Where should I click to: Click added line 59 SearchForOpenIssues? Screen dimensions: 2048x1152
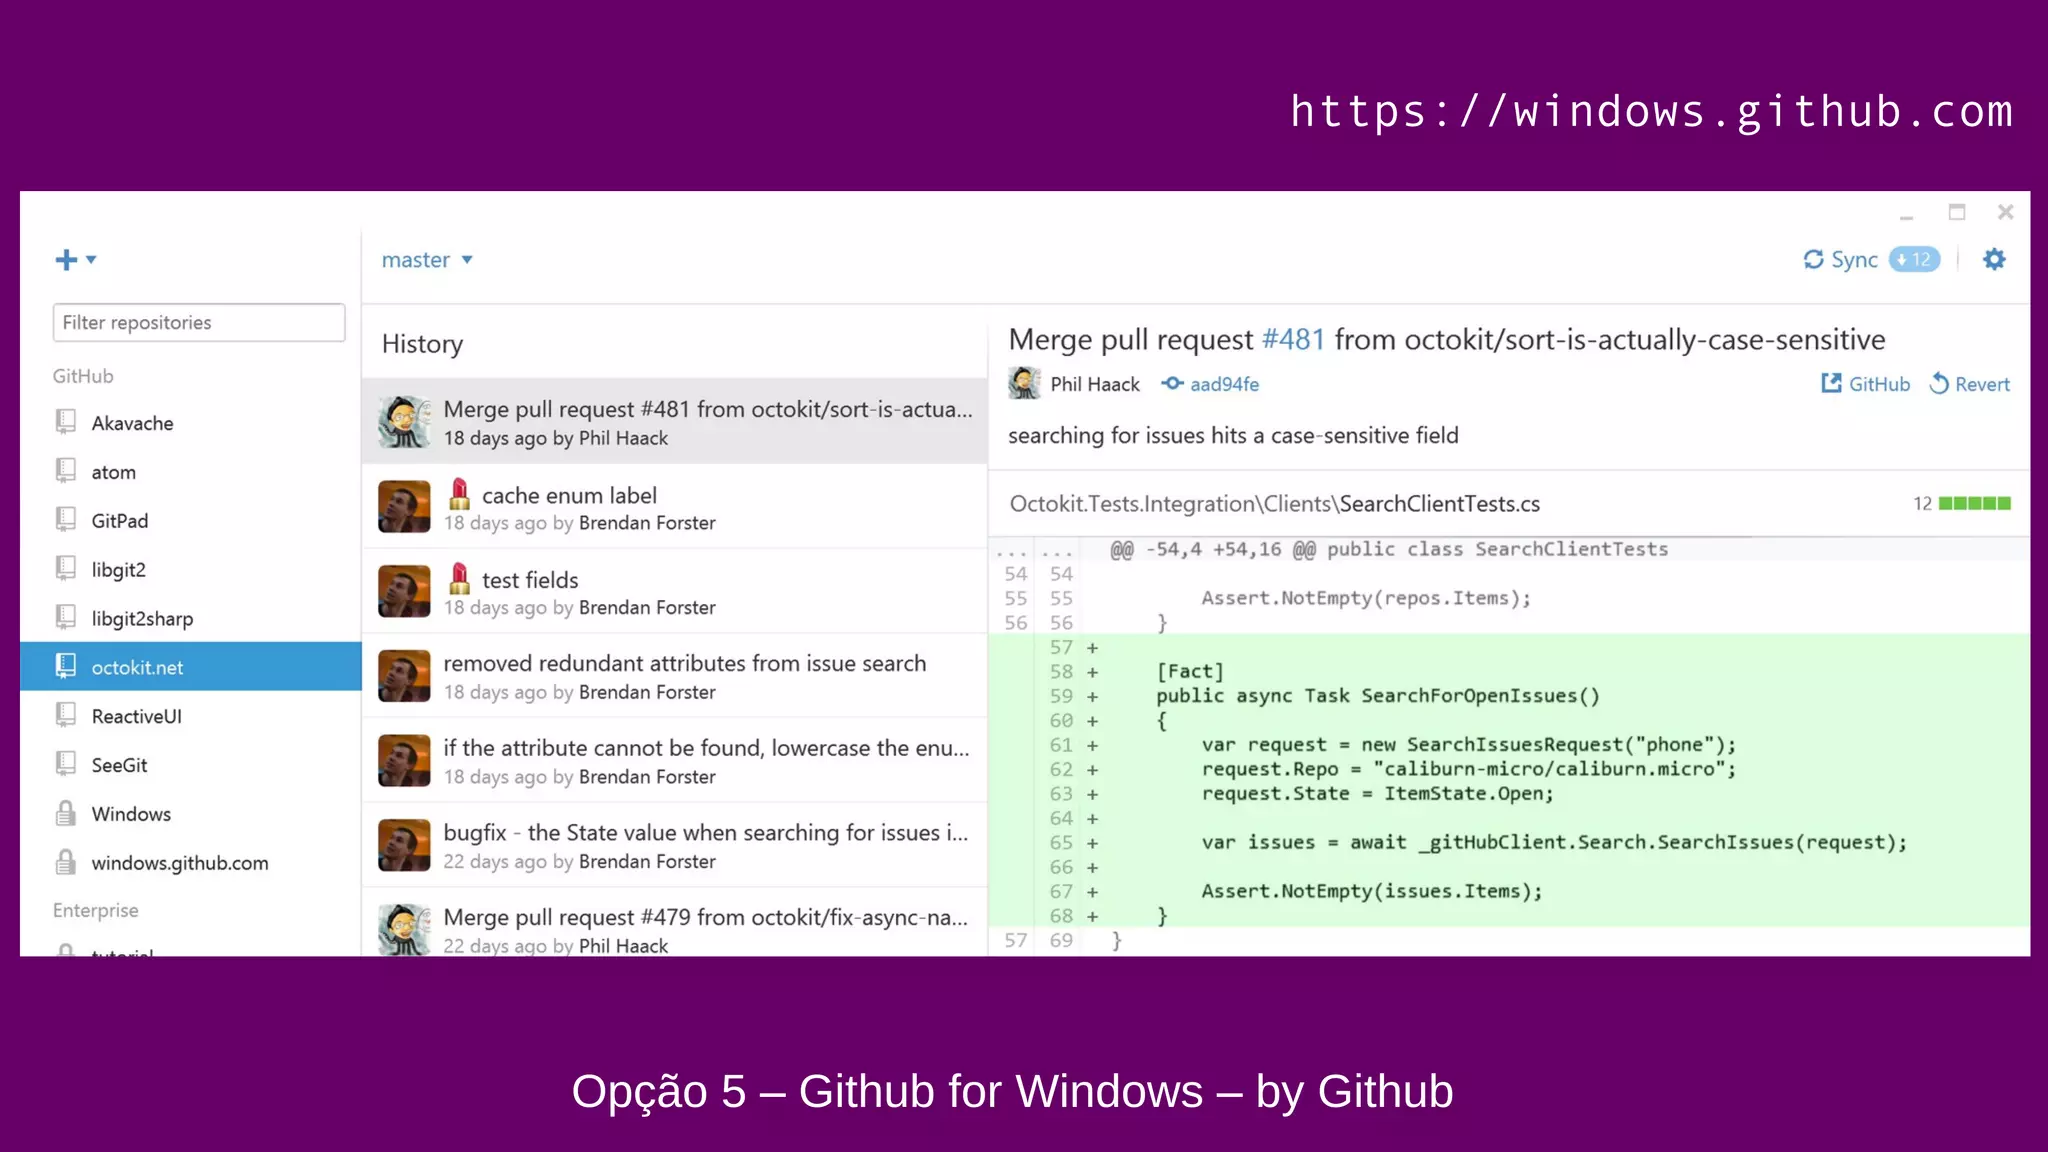coord(1509,696)
